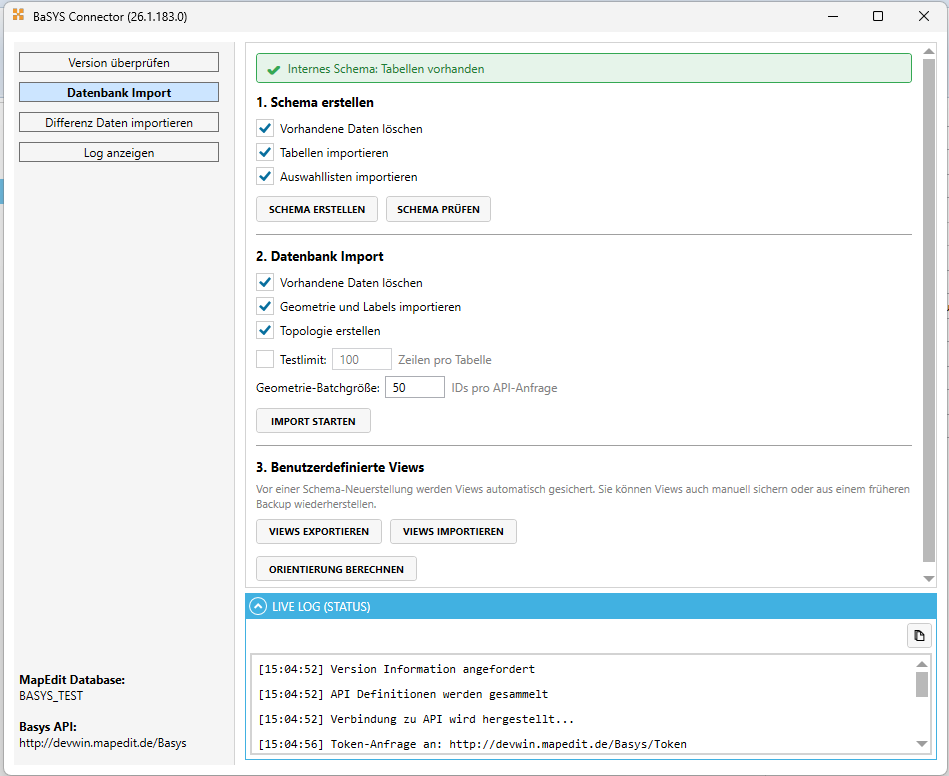Click VIEWS EXPORTIEREN button
Screen dimensions: 949x776
(x=319, y=531)
